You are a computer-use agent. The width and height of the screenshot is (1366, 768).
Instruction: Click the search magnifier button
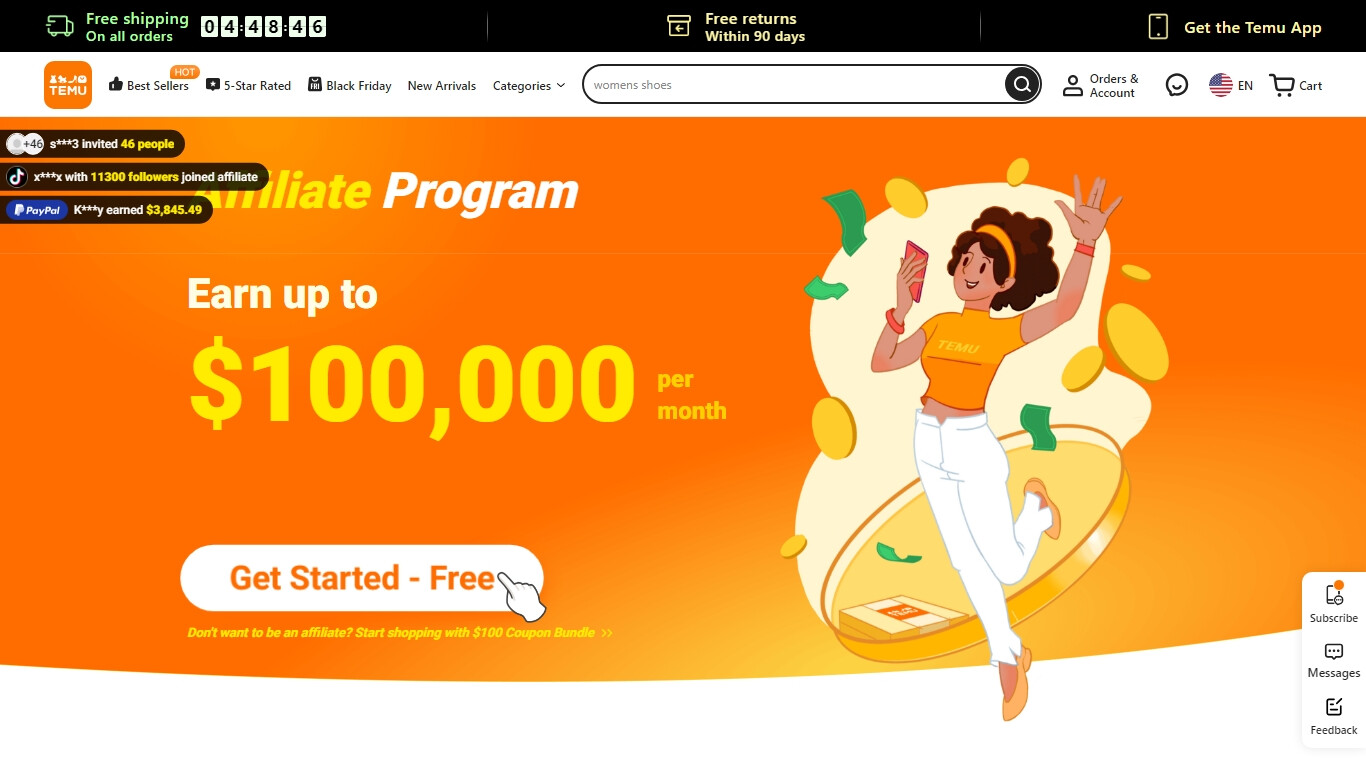(1022, 85)
